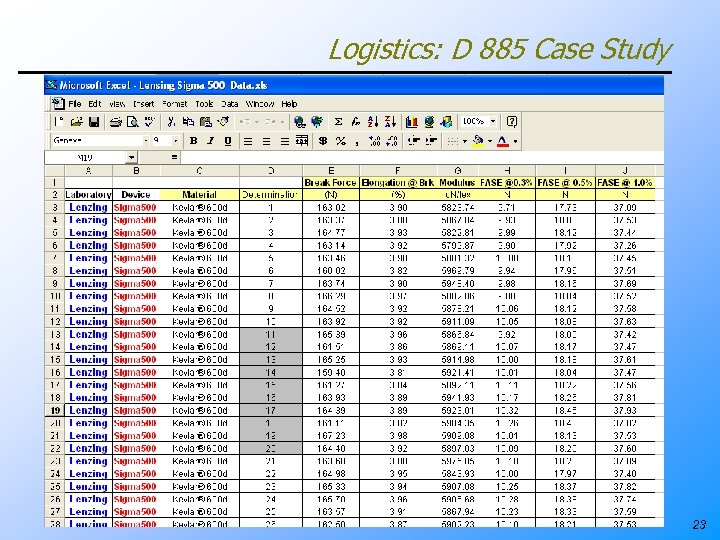Viewport: 720px width, 540px height.
Task: Open the font name dropdown arrow
Action: point(146,141)
